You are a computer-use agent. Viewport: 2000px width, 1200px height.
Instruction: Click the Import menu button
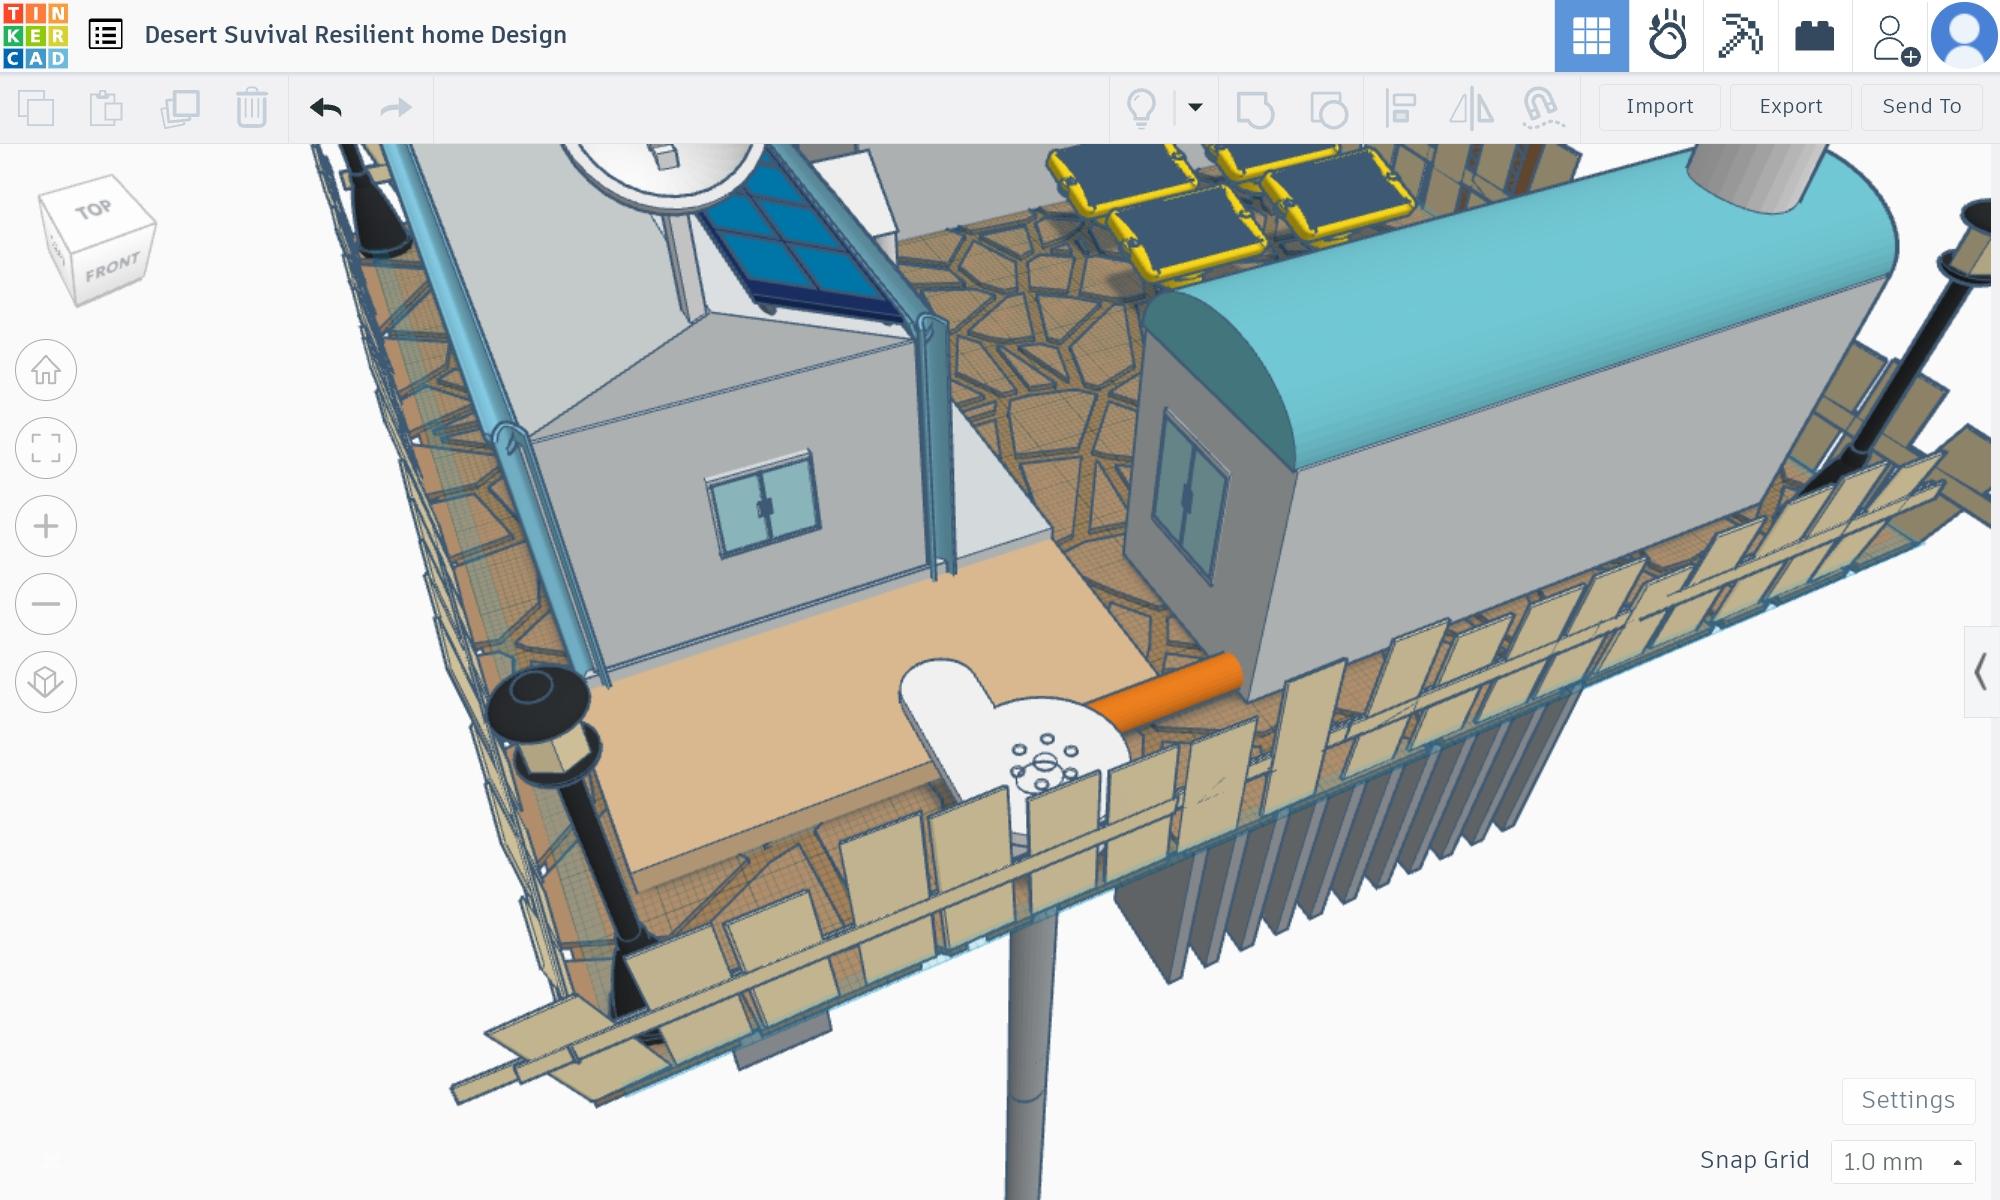(x=1660, y=106)
